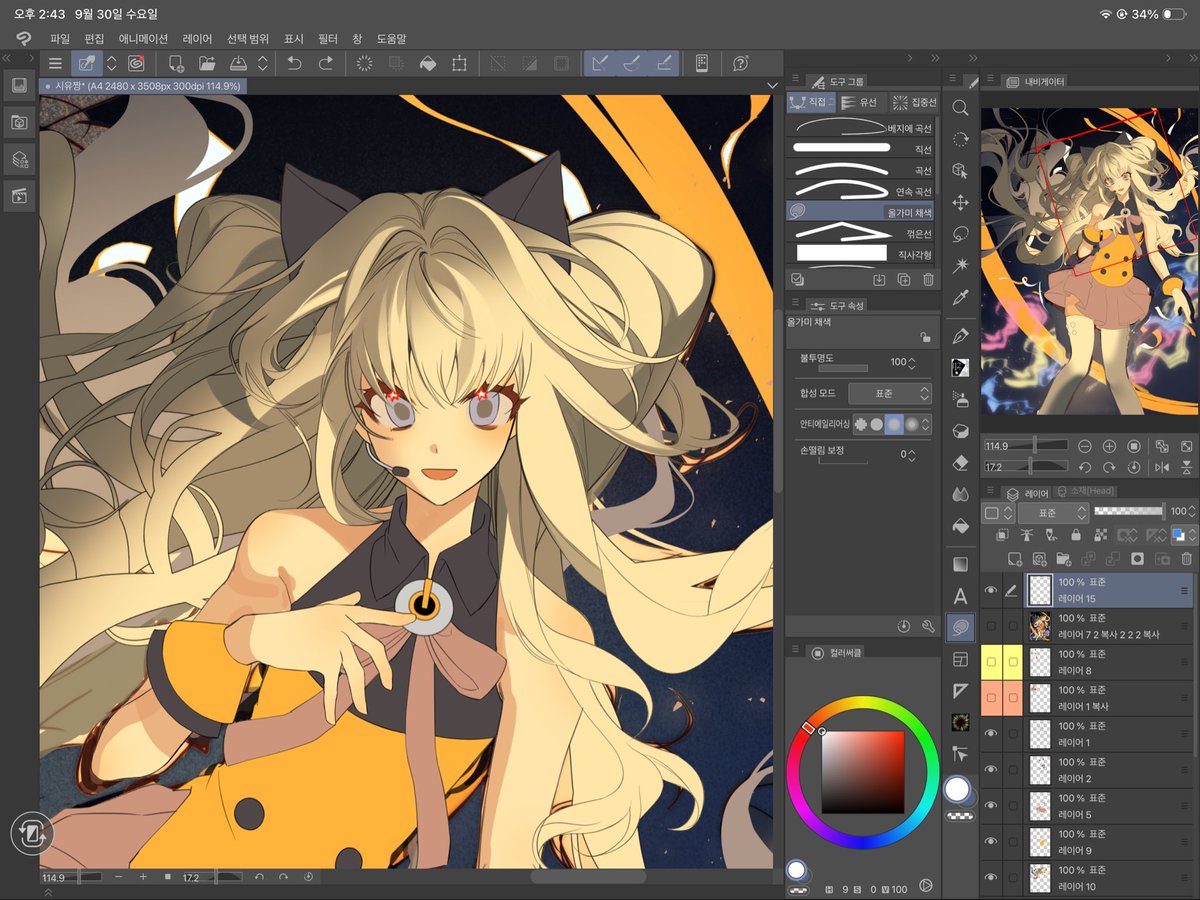This screenshot has height=900, width=1200.
Task: Open hamburger menu in command bar
Action: pyautogui.click(x=55, y=63)
